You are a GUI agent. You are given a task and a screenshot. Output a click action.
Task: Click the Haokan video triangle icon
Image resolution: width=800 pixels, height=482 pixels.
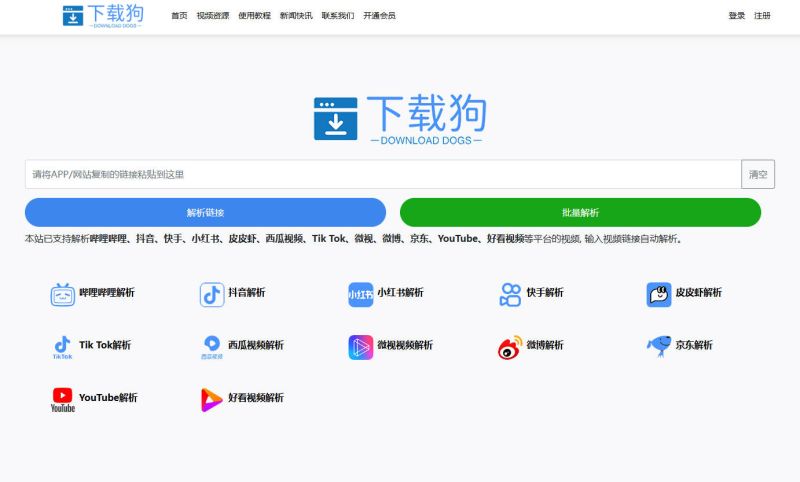212,400
